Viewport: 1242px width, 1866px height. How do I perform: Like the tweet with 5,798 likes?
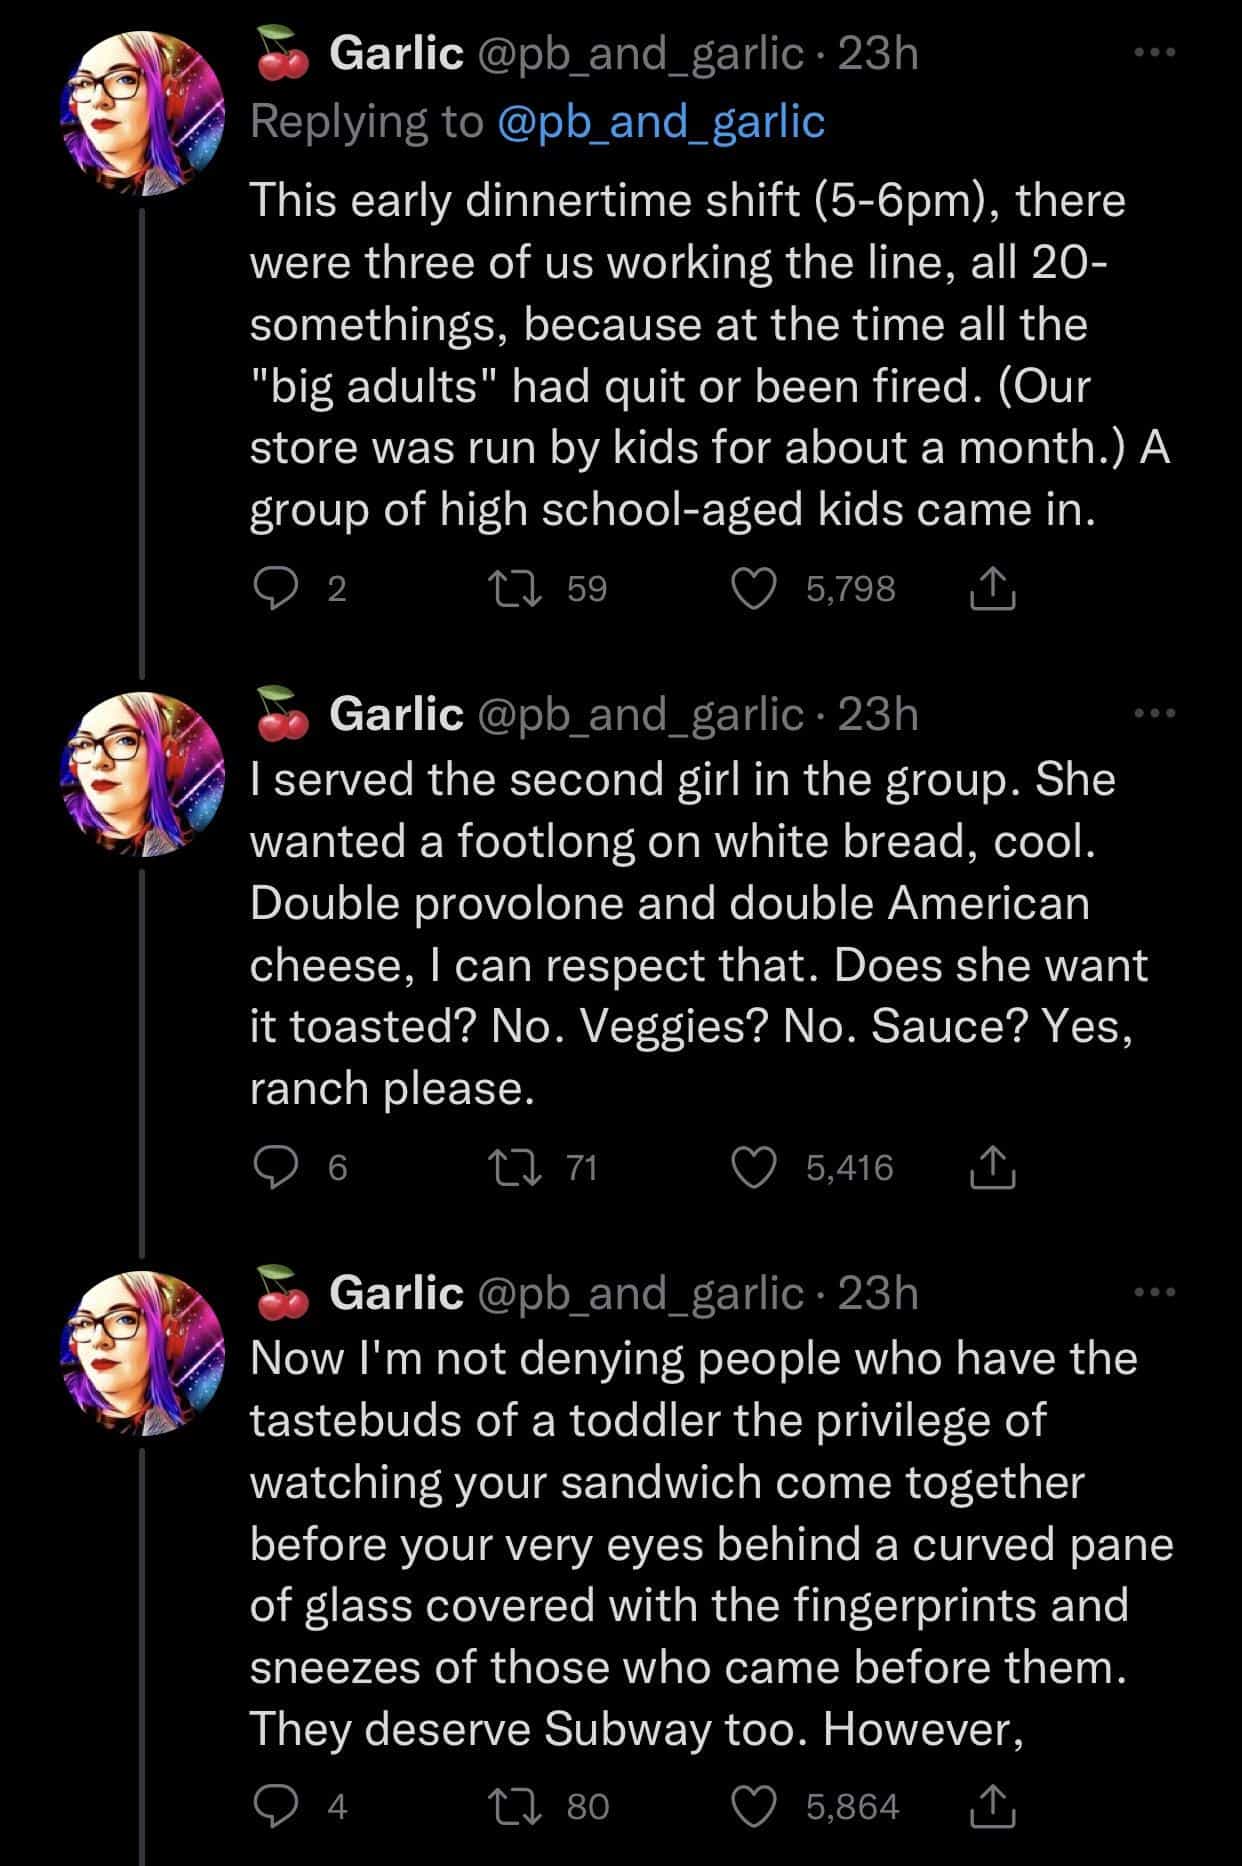755,589
